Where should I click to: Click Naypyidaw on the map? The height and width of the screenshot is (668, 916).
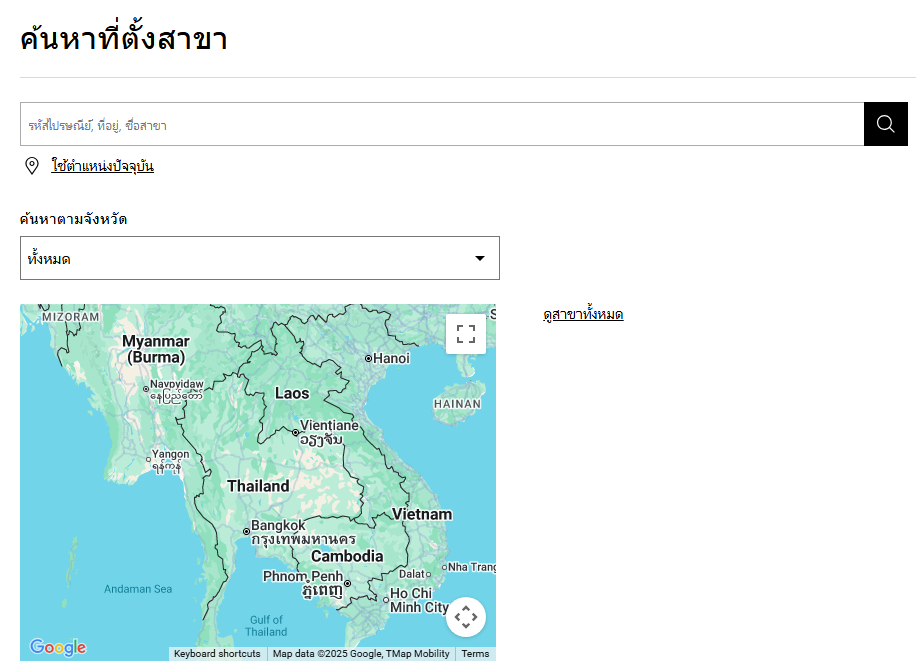coord(176,383)
